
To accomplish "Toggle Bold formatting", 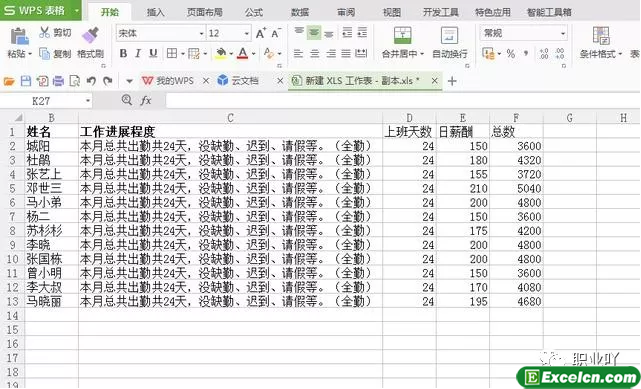I will tap(123, 54).
